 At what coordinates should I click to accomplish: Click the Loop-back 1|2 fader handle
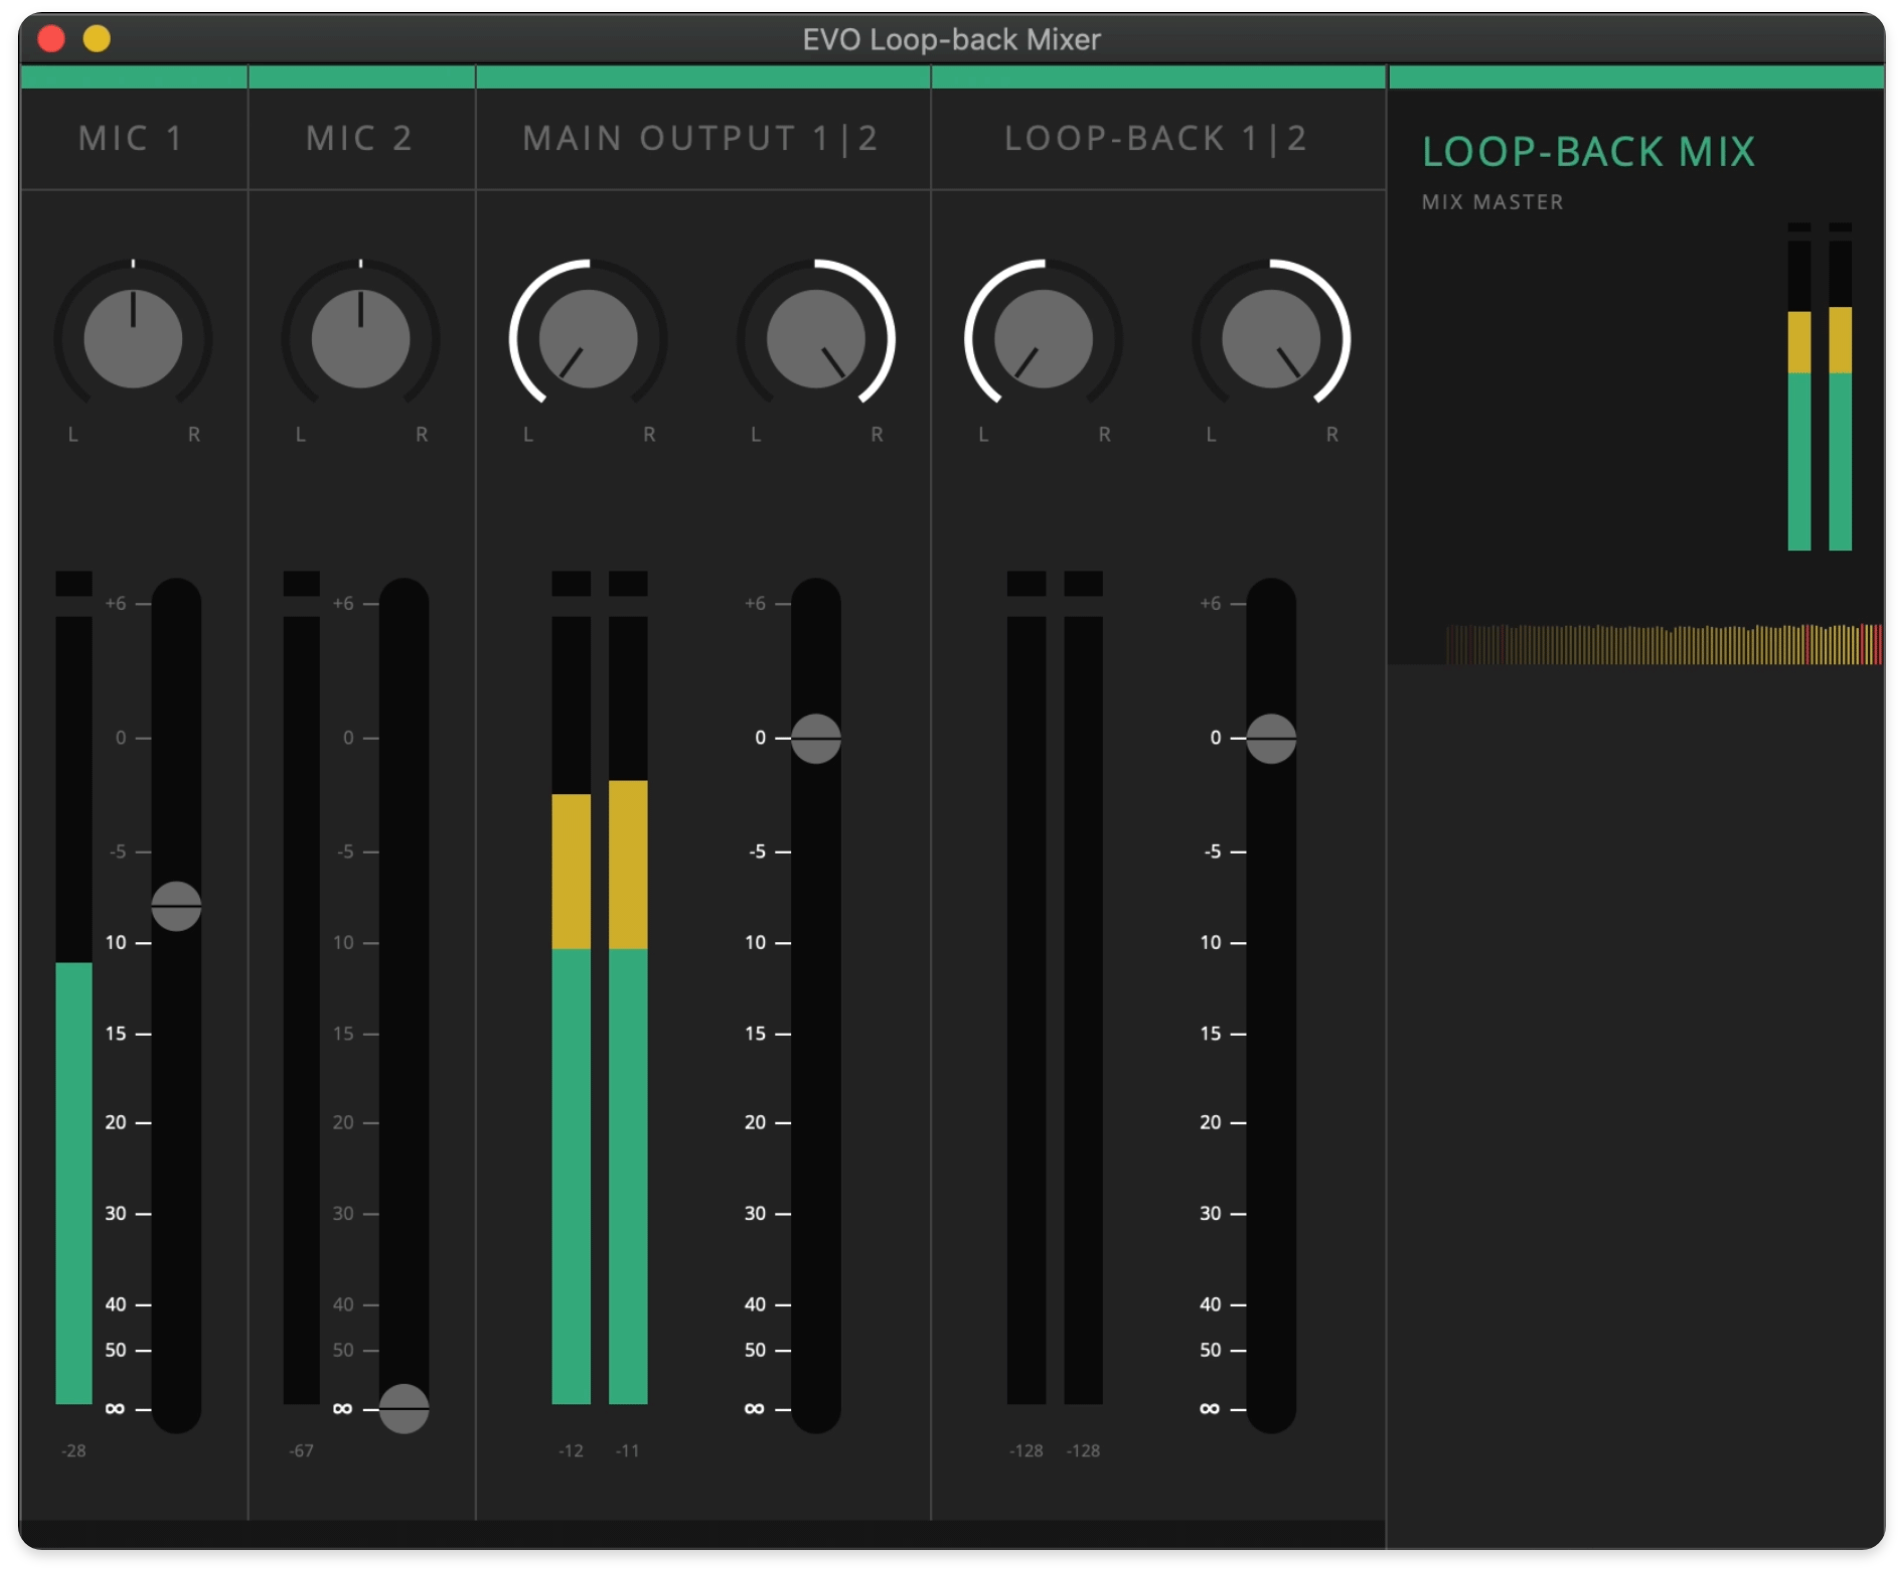click(x=1271, y=739)
